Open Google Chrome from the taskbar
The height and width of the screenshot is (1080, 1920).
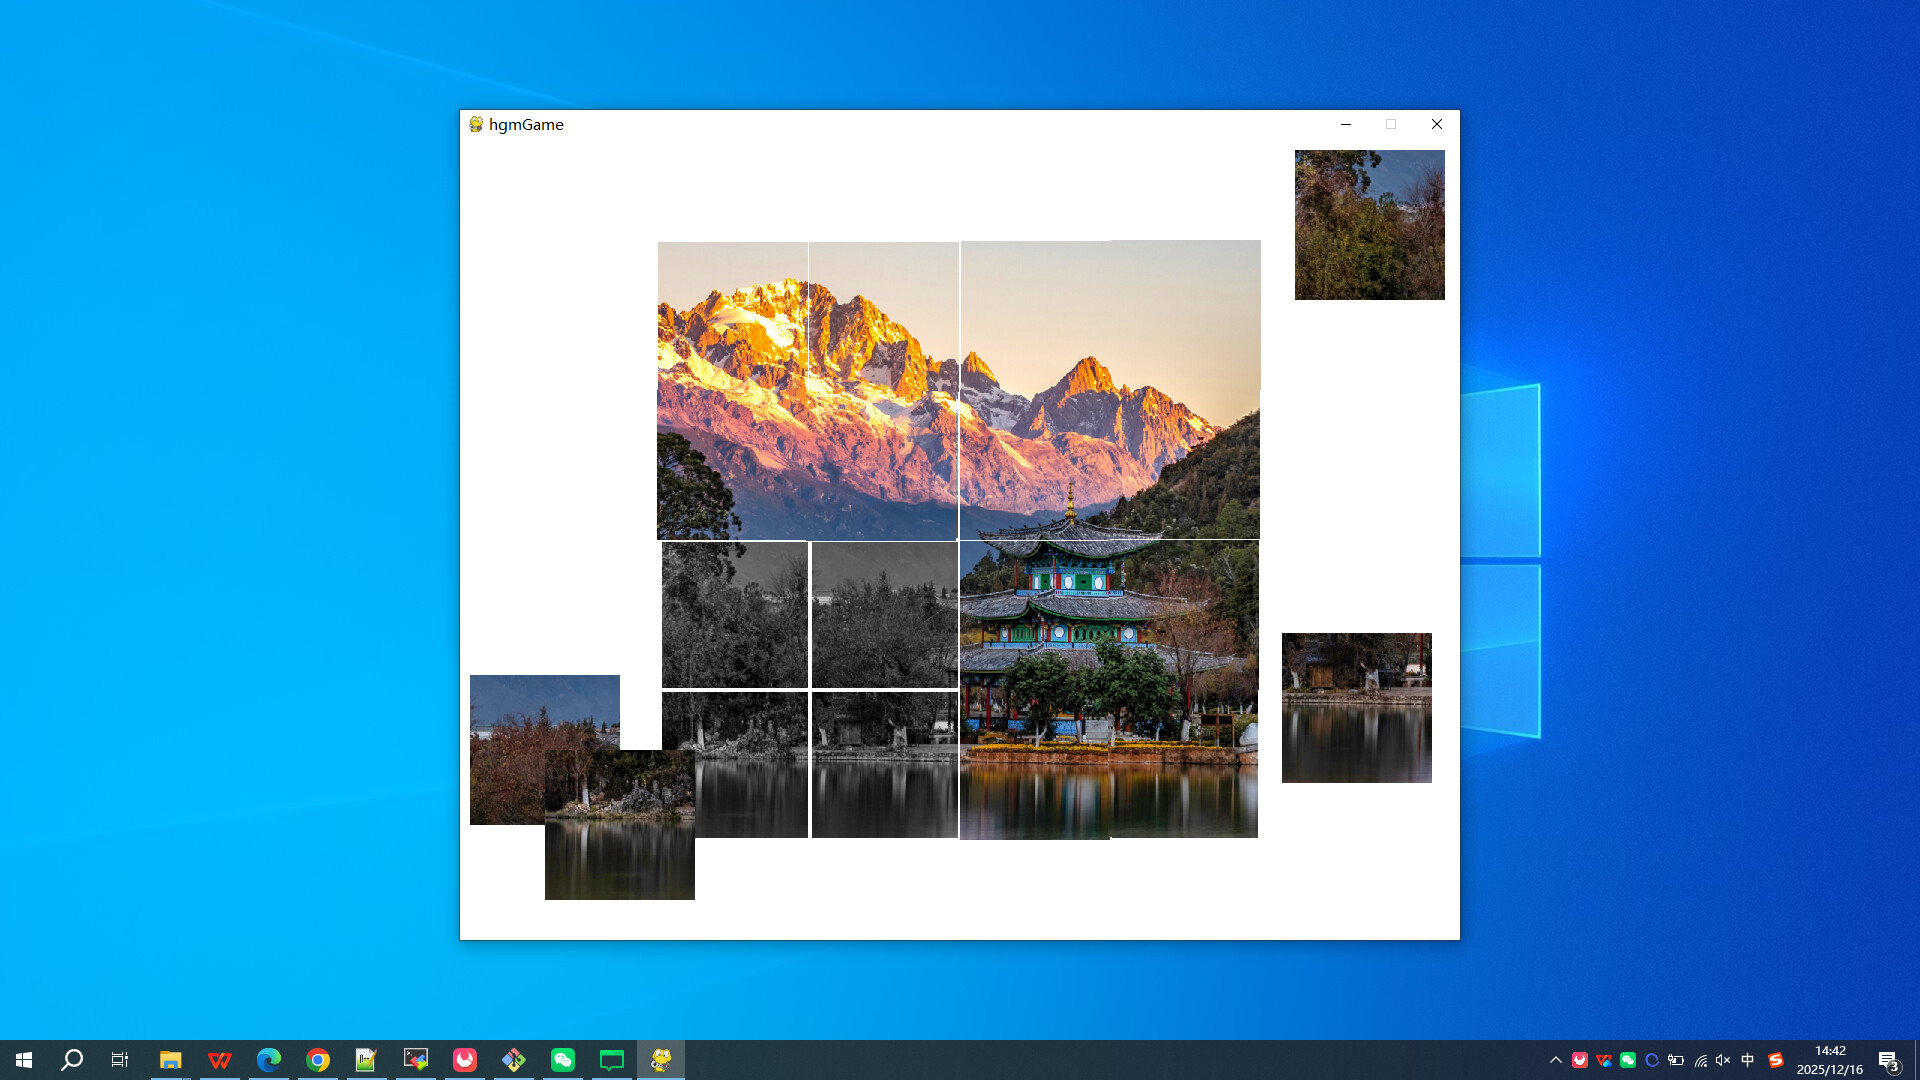point(317,1059)
